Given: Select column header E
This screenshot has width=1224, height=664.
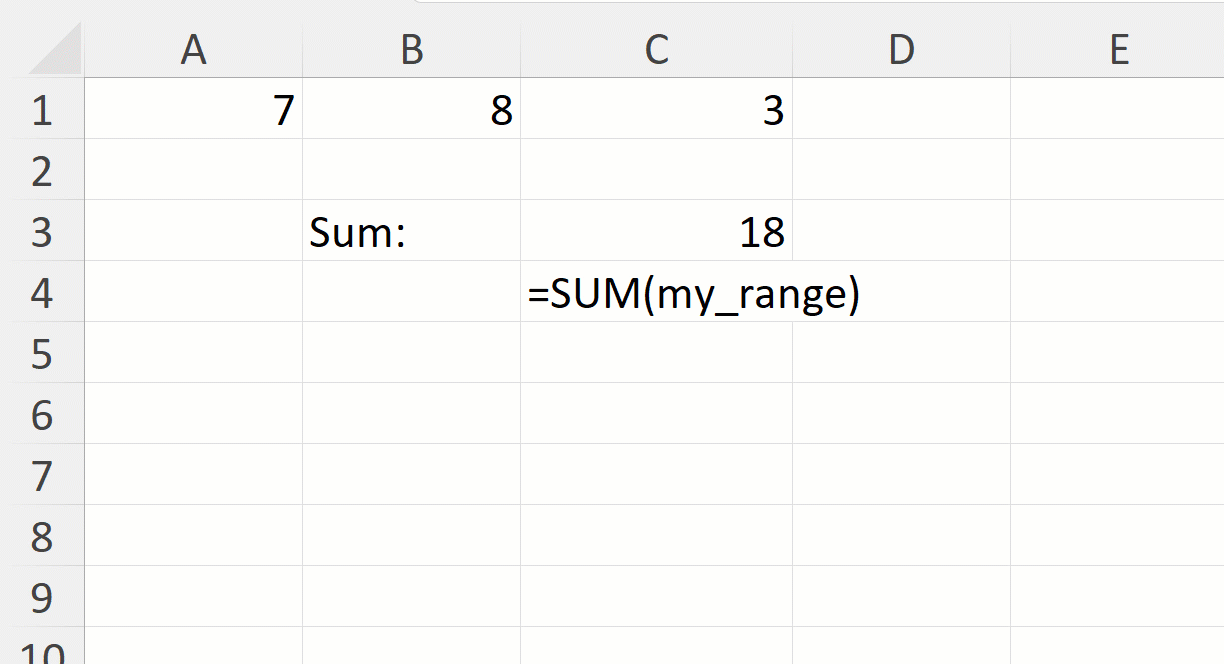Looking at the screenshot, I should pos(1118,48).
